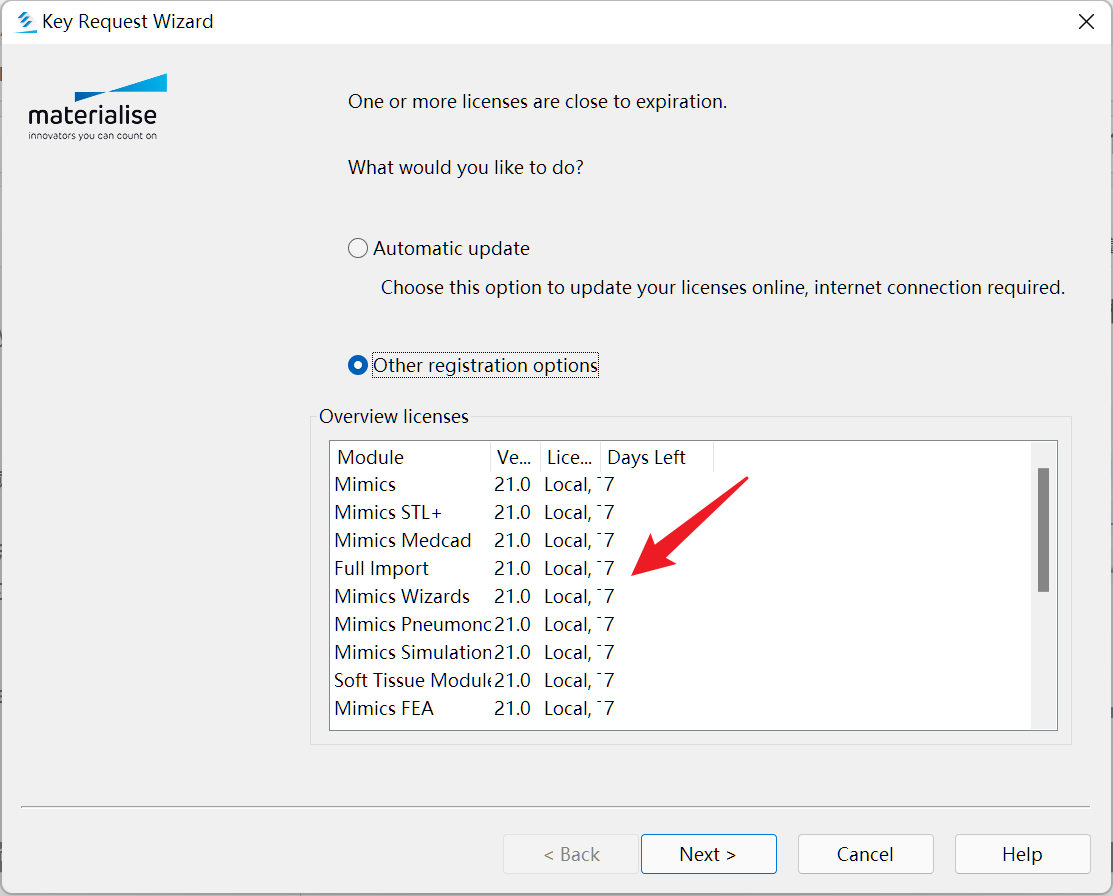Viewport: 1113px width, 896px height.
Task: Click the disabled Back button
Action: click(x=571, y=854)
